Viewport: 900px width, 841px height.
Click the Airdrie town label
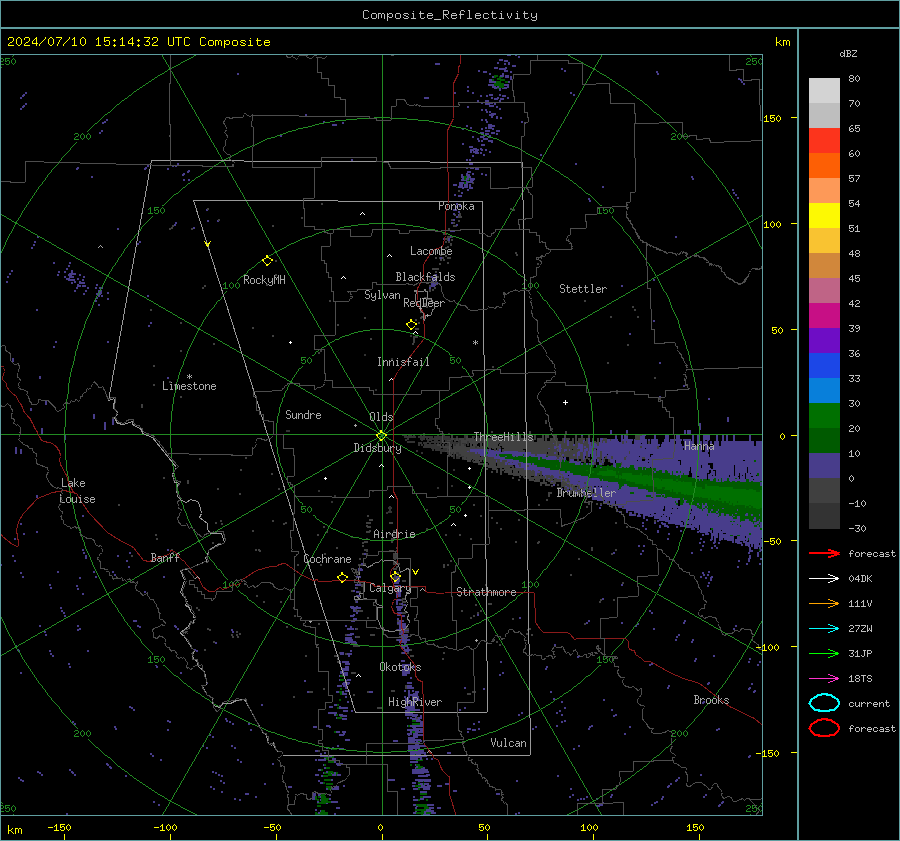click(394, 534)
